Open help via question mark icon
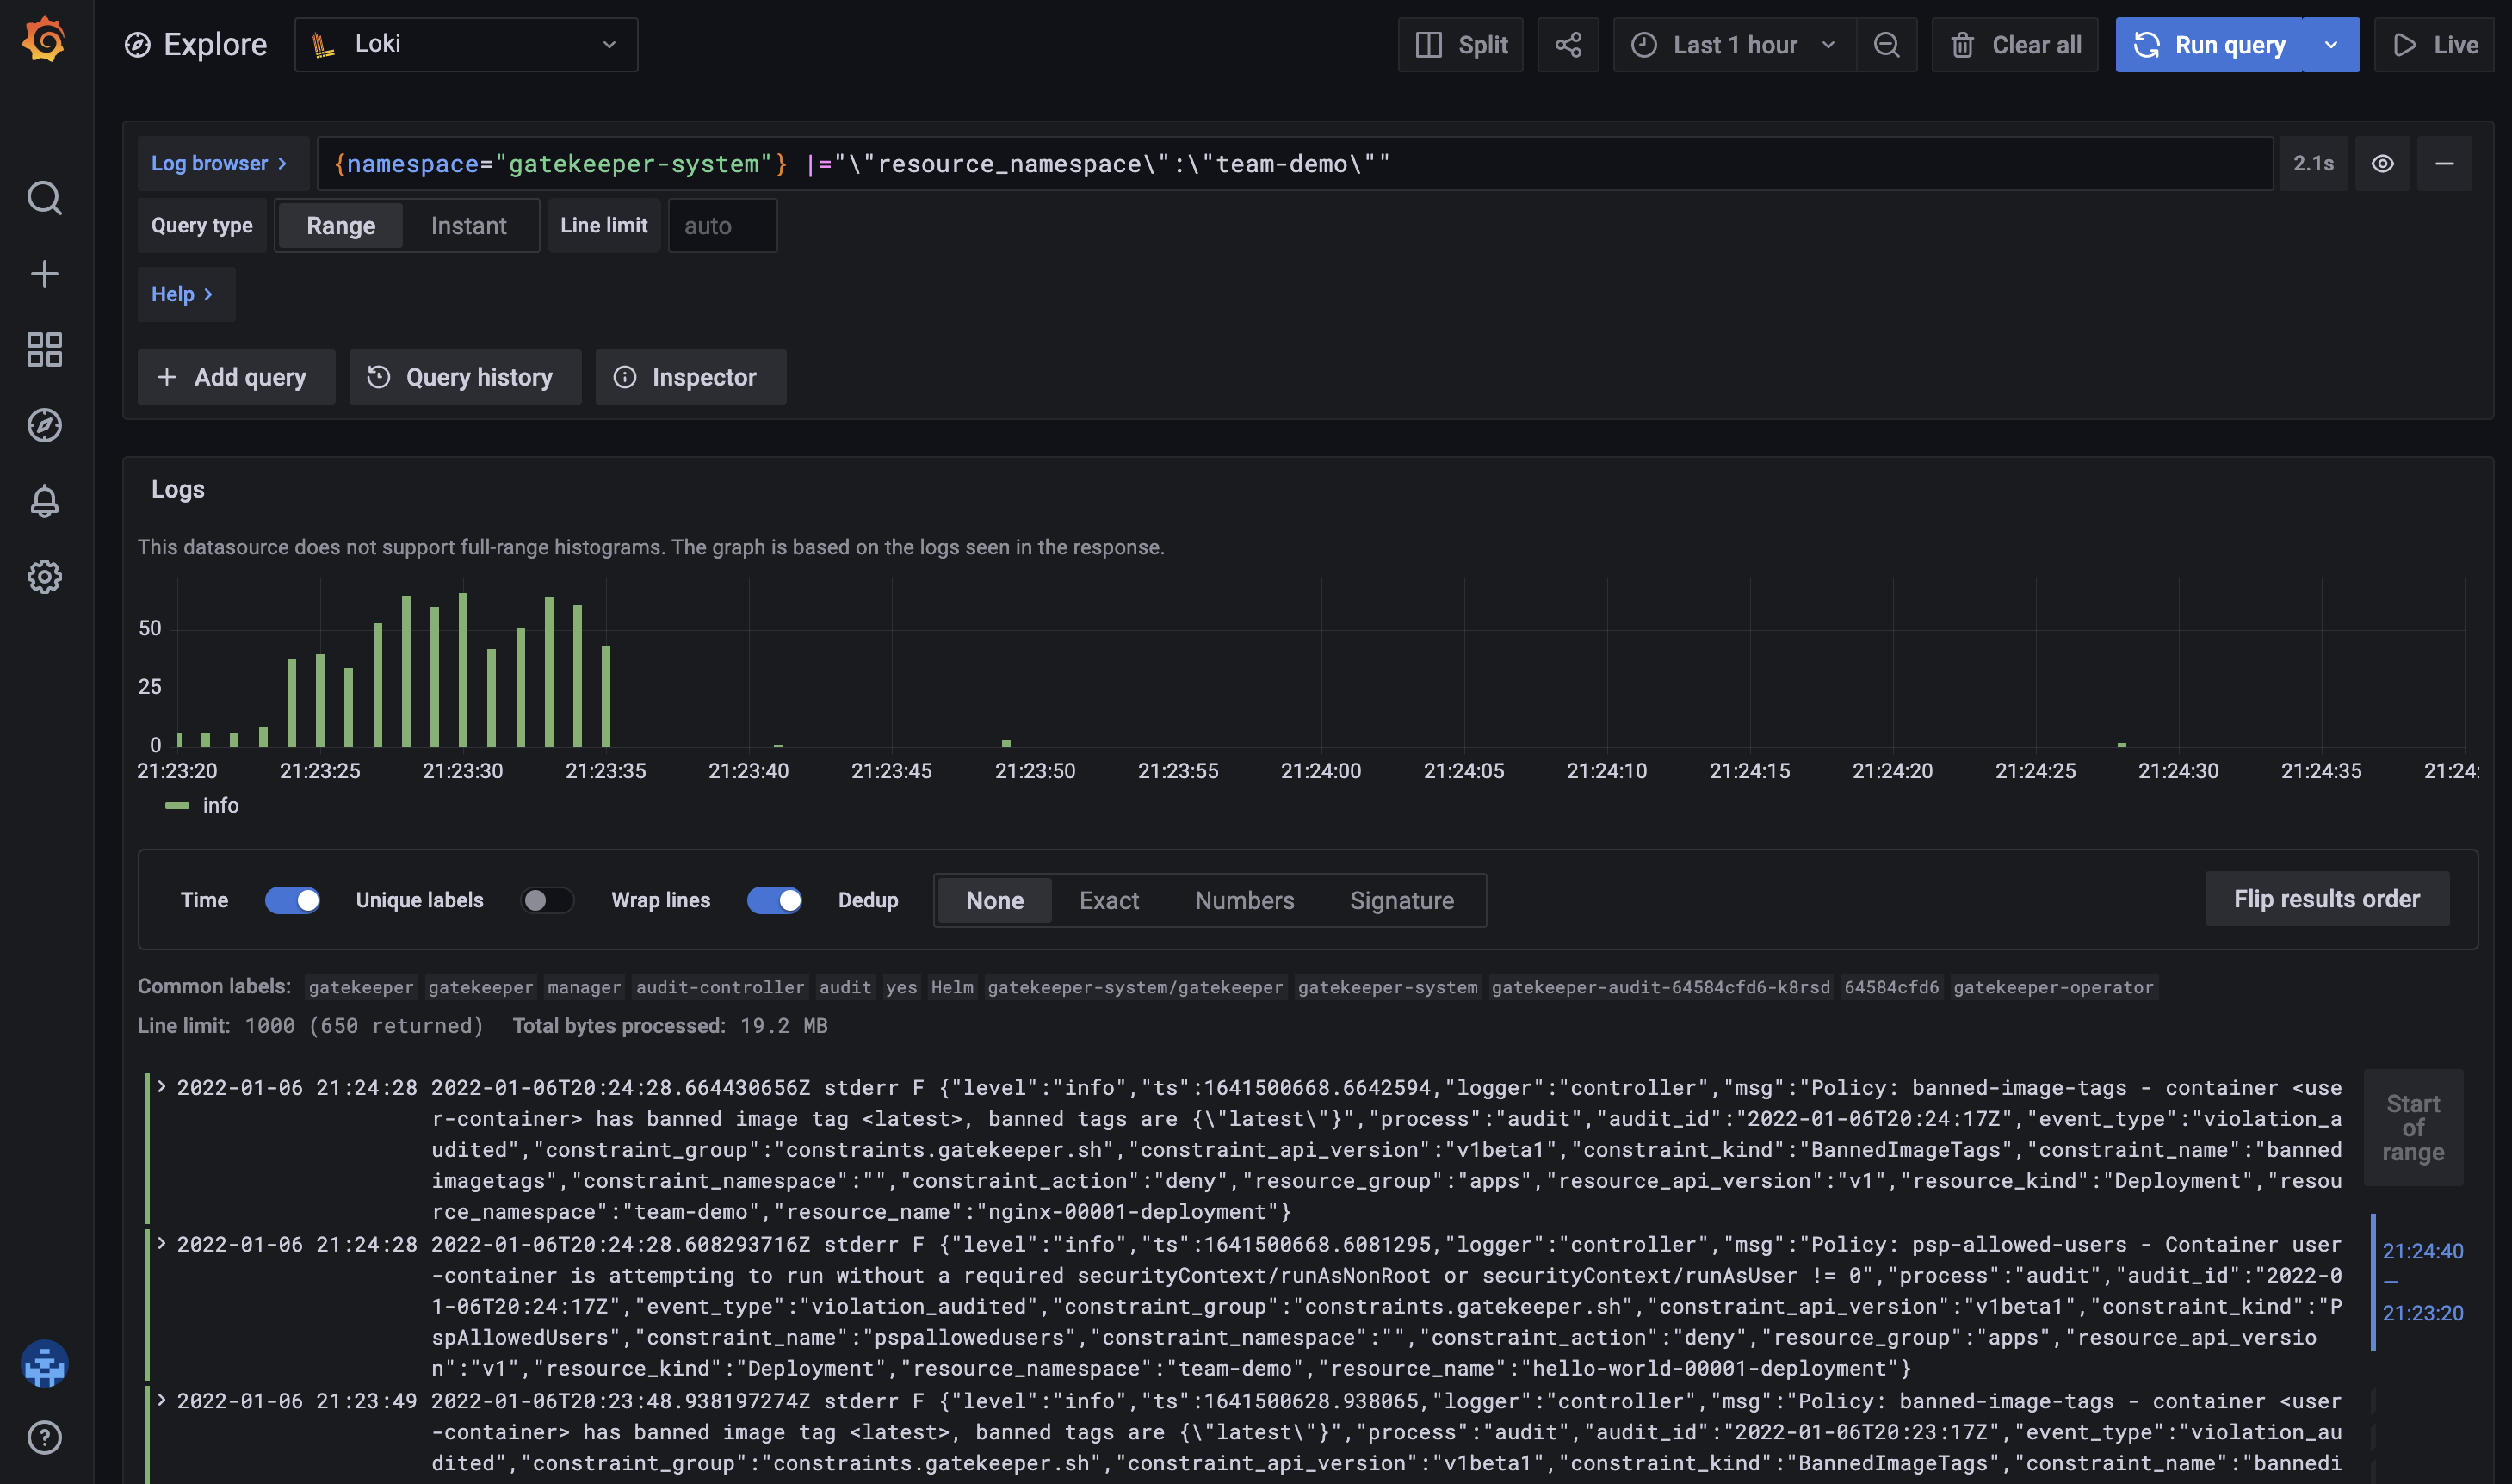This screenshot has width=2512, height=1484. (x=44, y=1437)
